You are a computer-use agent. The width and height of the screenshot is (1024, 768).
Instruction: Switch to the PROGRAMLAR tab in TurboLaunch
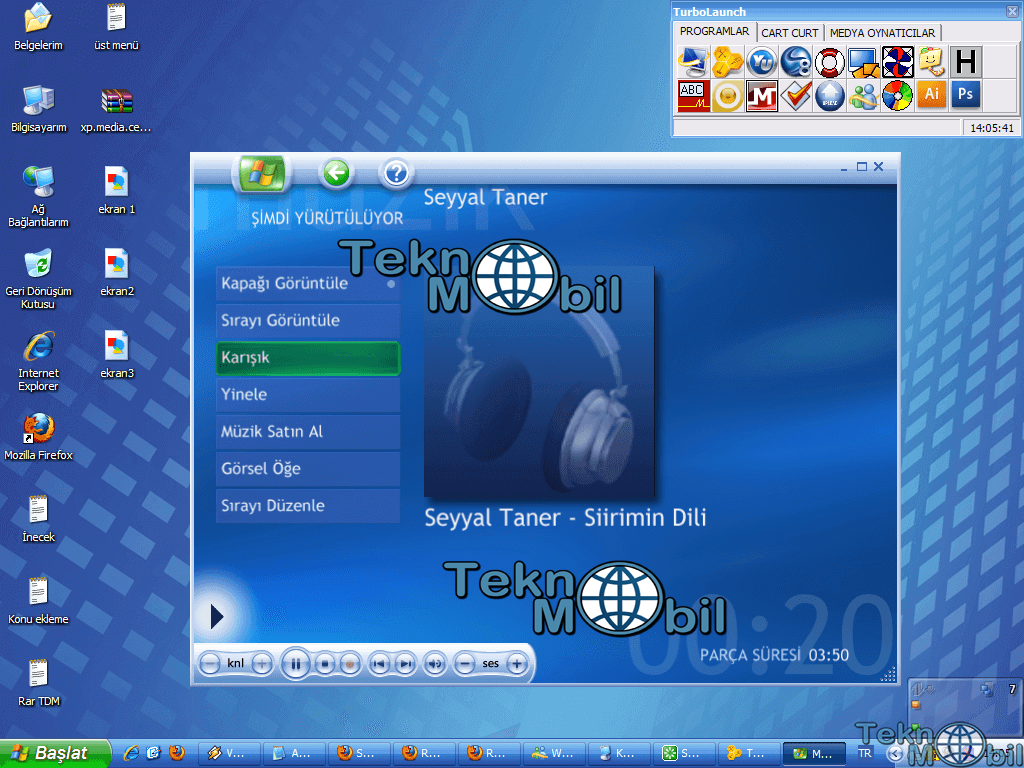click(x=714, y=31)
